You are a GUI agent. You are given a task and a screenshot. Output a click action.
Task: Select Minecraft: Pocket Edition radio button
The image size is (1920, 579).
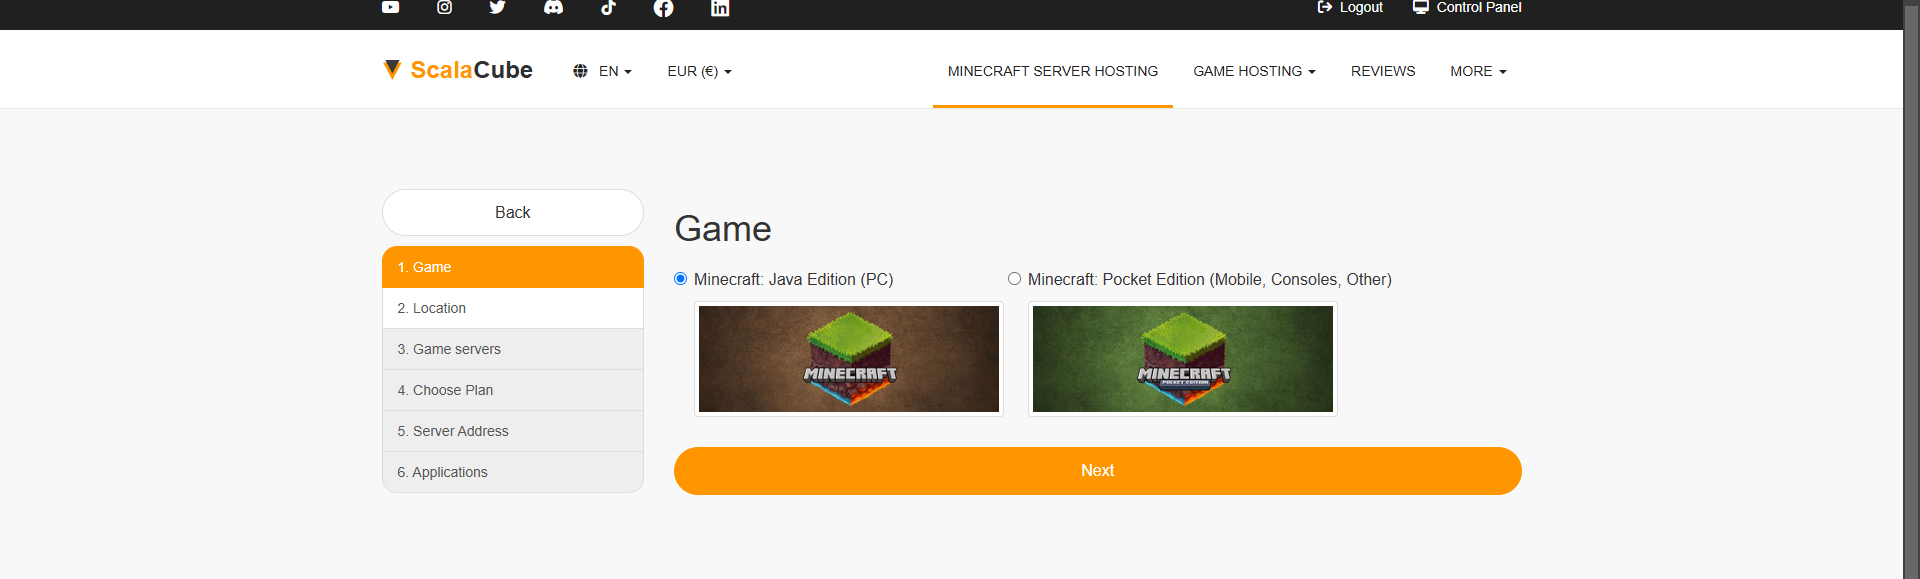pyautogui.click(x=1015, y=279)
